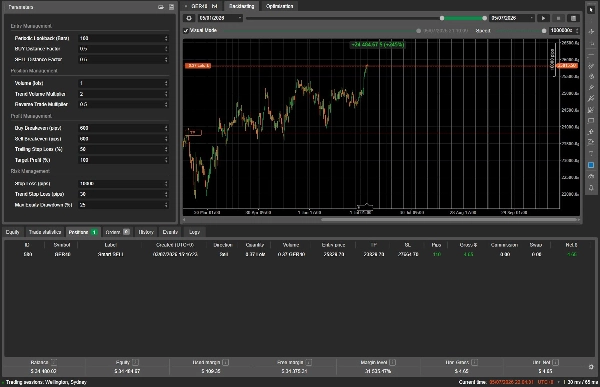
Task: Click the Trading sessions status text
Action: [x=46, y=382]
